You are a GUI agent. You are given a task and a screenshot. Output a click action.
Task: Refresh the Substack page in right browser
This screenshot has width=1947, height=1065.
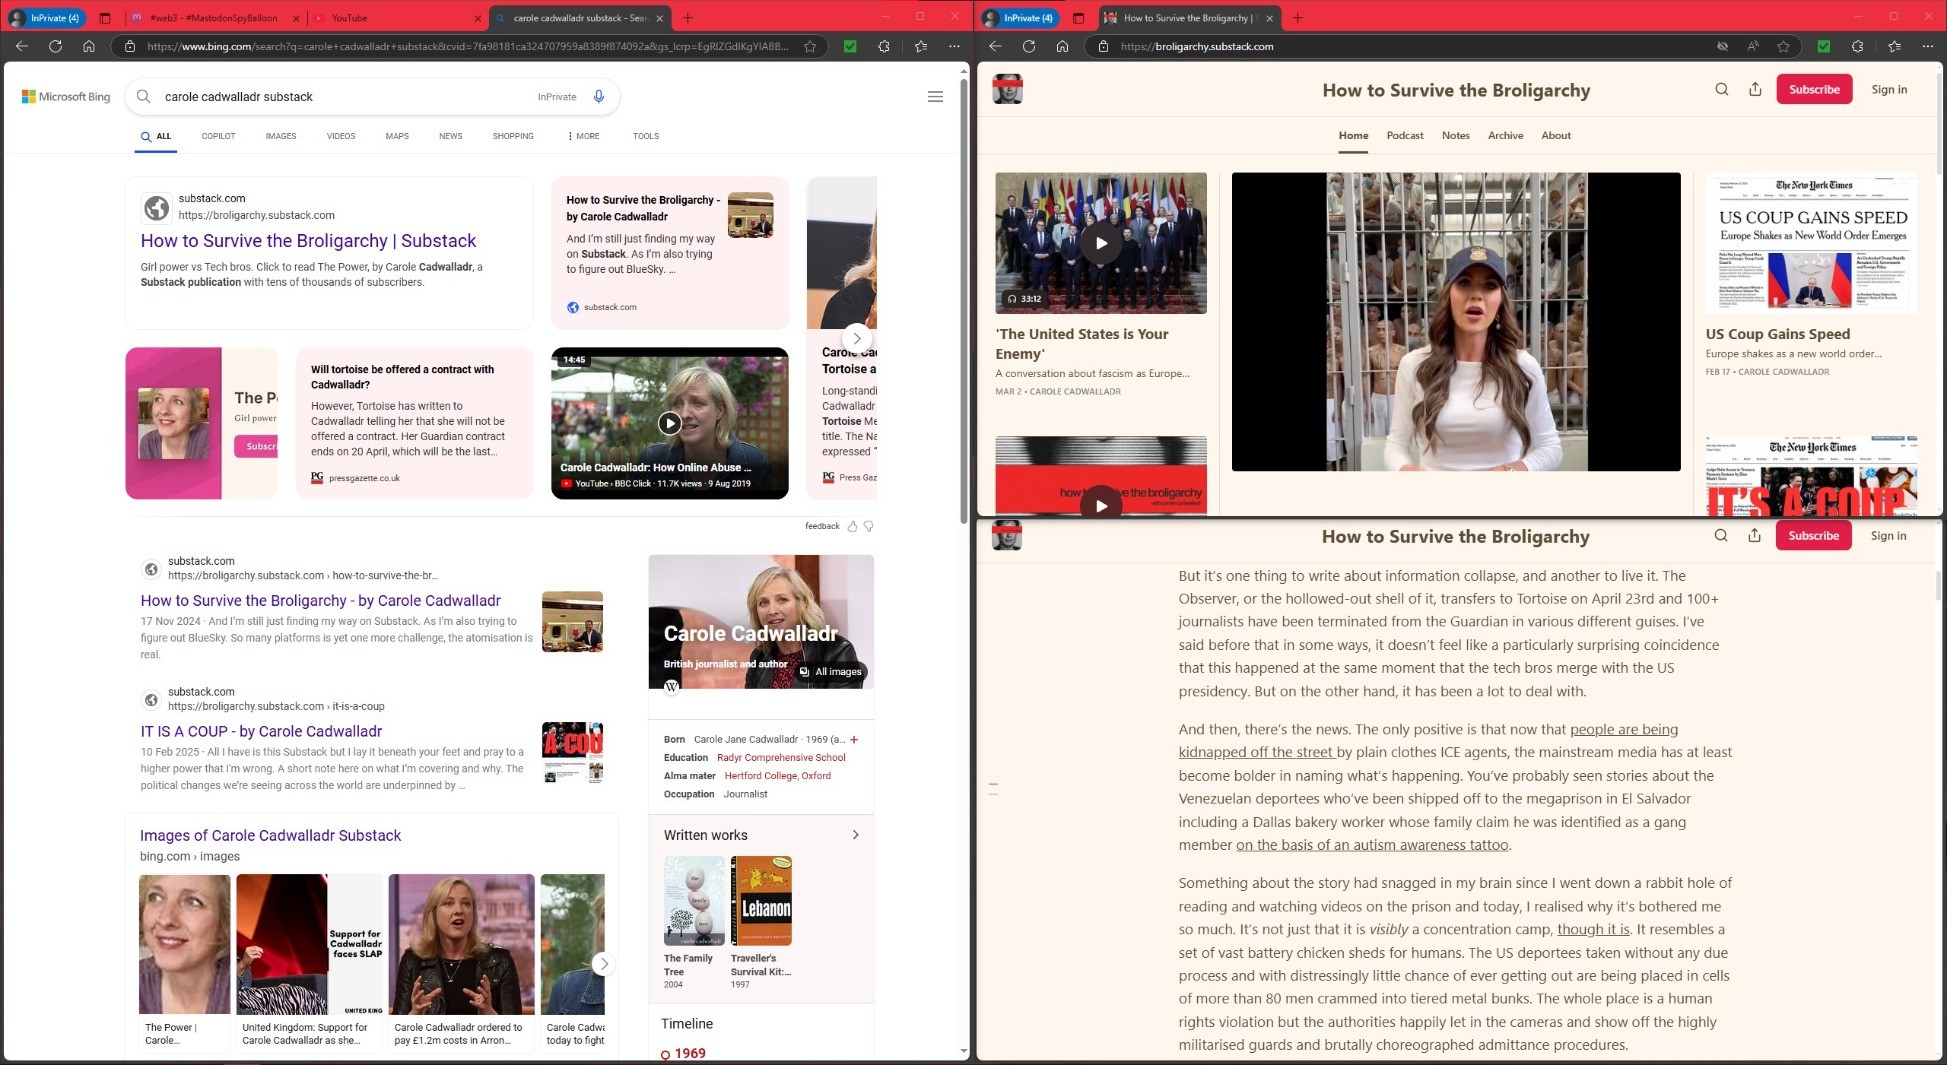(x=1028, y=46)
